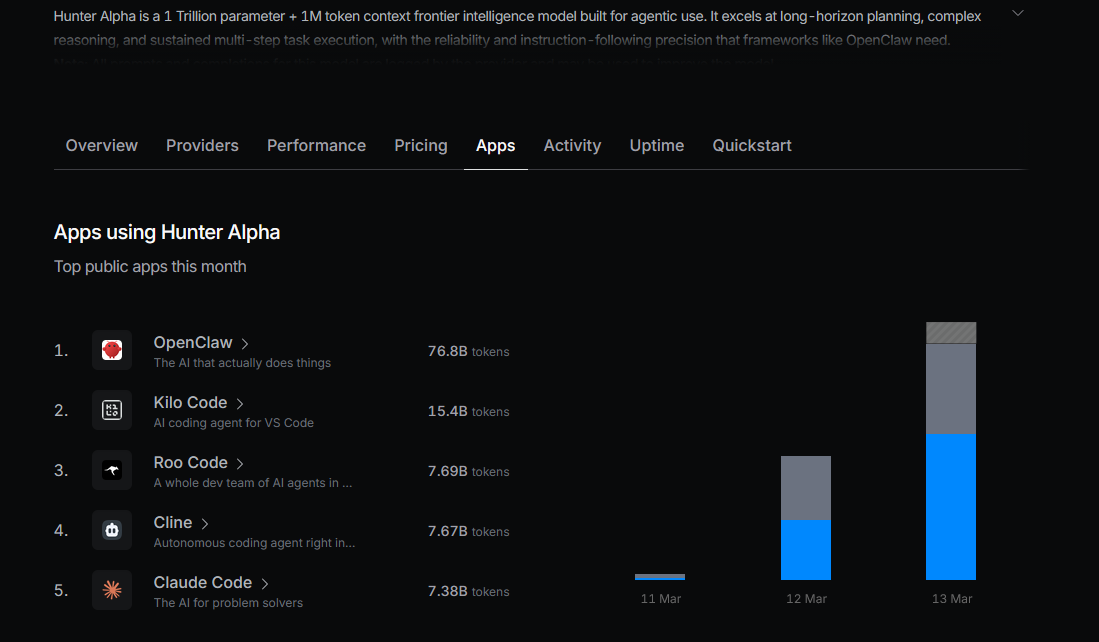Click the Cline robot app icon
This screenshot has width=1099, height=642.
(x=111, y=530)
